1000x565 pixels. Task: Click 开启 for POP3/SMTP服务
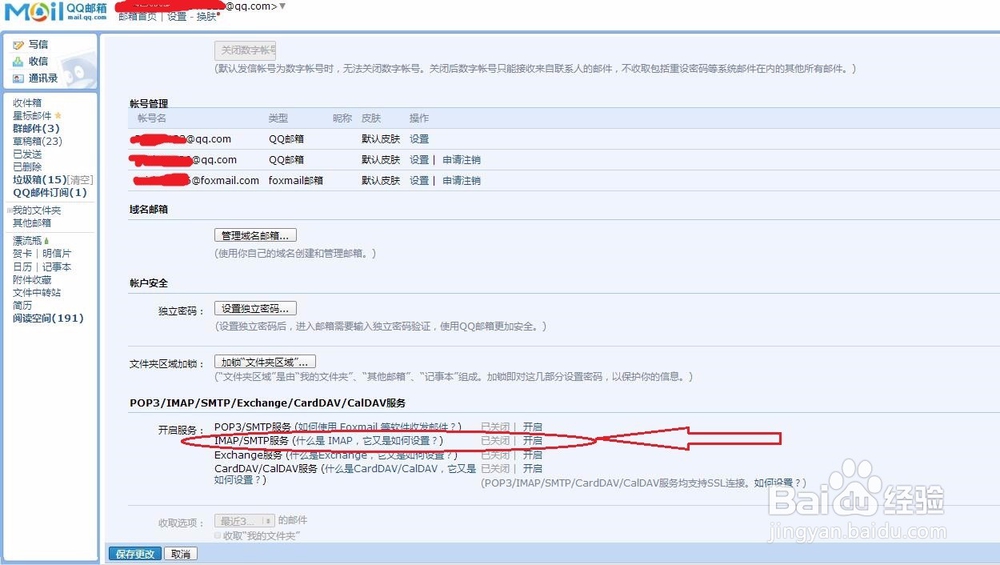coord(533,427)
